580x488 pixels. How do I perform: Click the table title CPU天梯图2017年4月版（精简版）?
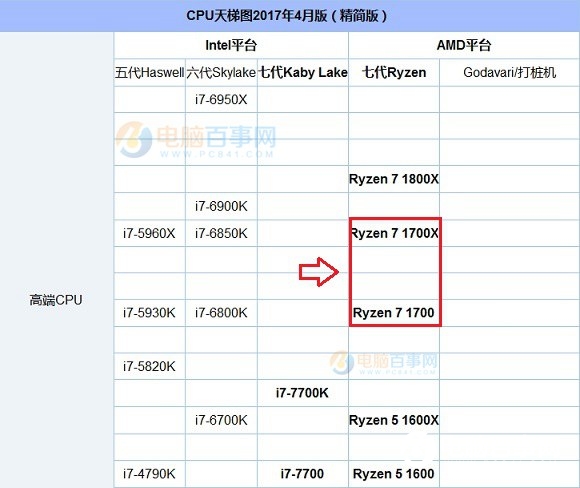[286, 16]
